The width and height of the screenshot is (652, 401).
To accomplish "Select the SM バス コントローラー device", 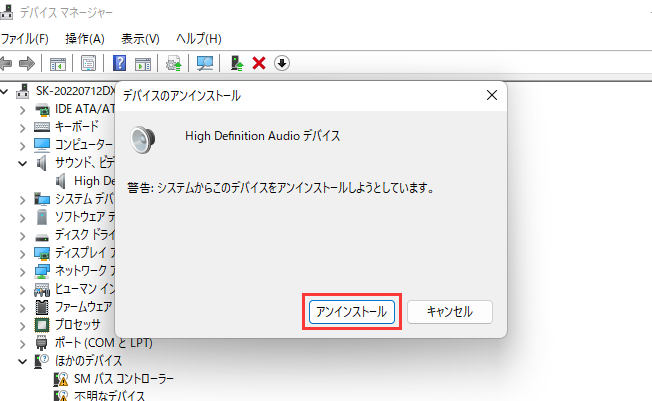I will tap(123, 379).
